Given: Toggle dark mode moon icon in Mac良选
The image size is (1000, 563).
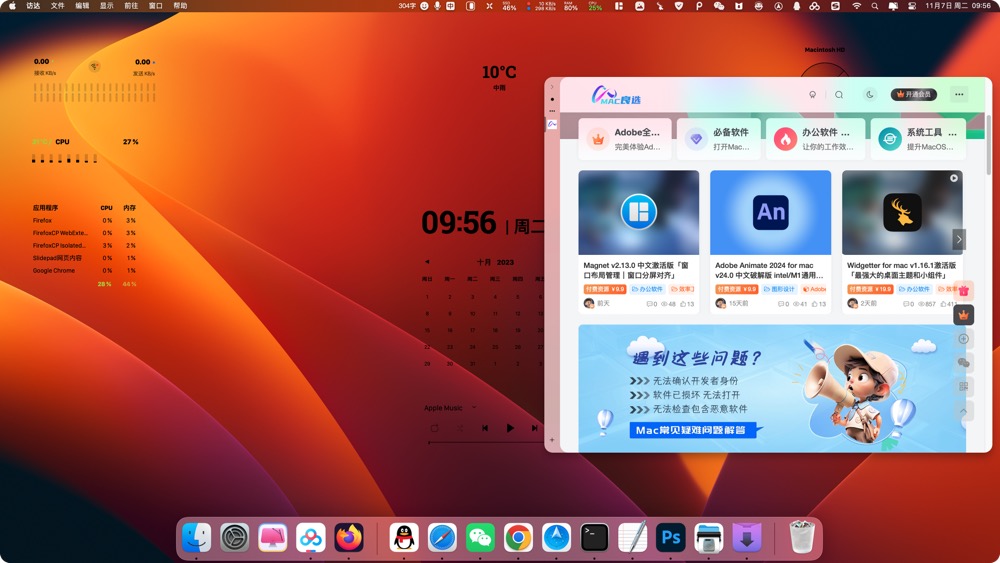Looking at the screenshot, I should (870, 94).
